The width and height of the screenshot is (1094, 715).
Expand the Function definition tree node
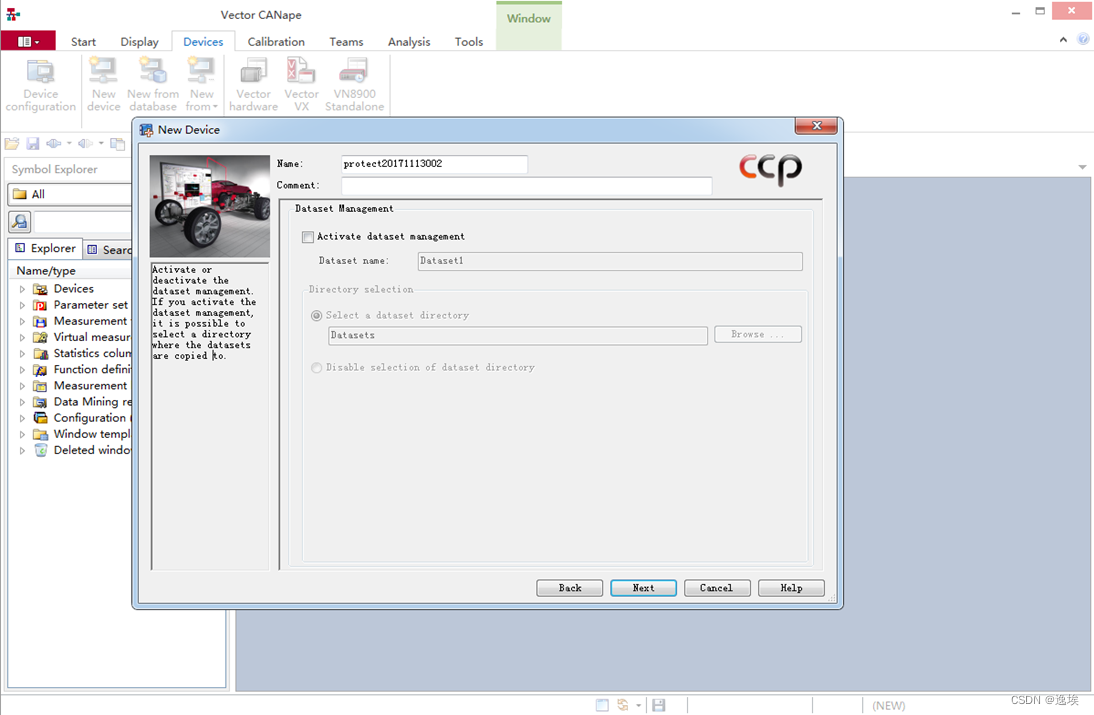click(x=22, y=370)
